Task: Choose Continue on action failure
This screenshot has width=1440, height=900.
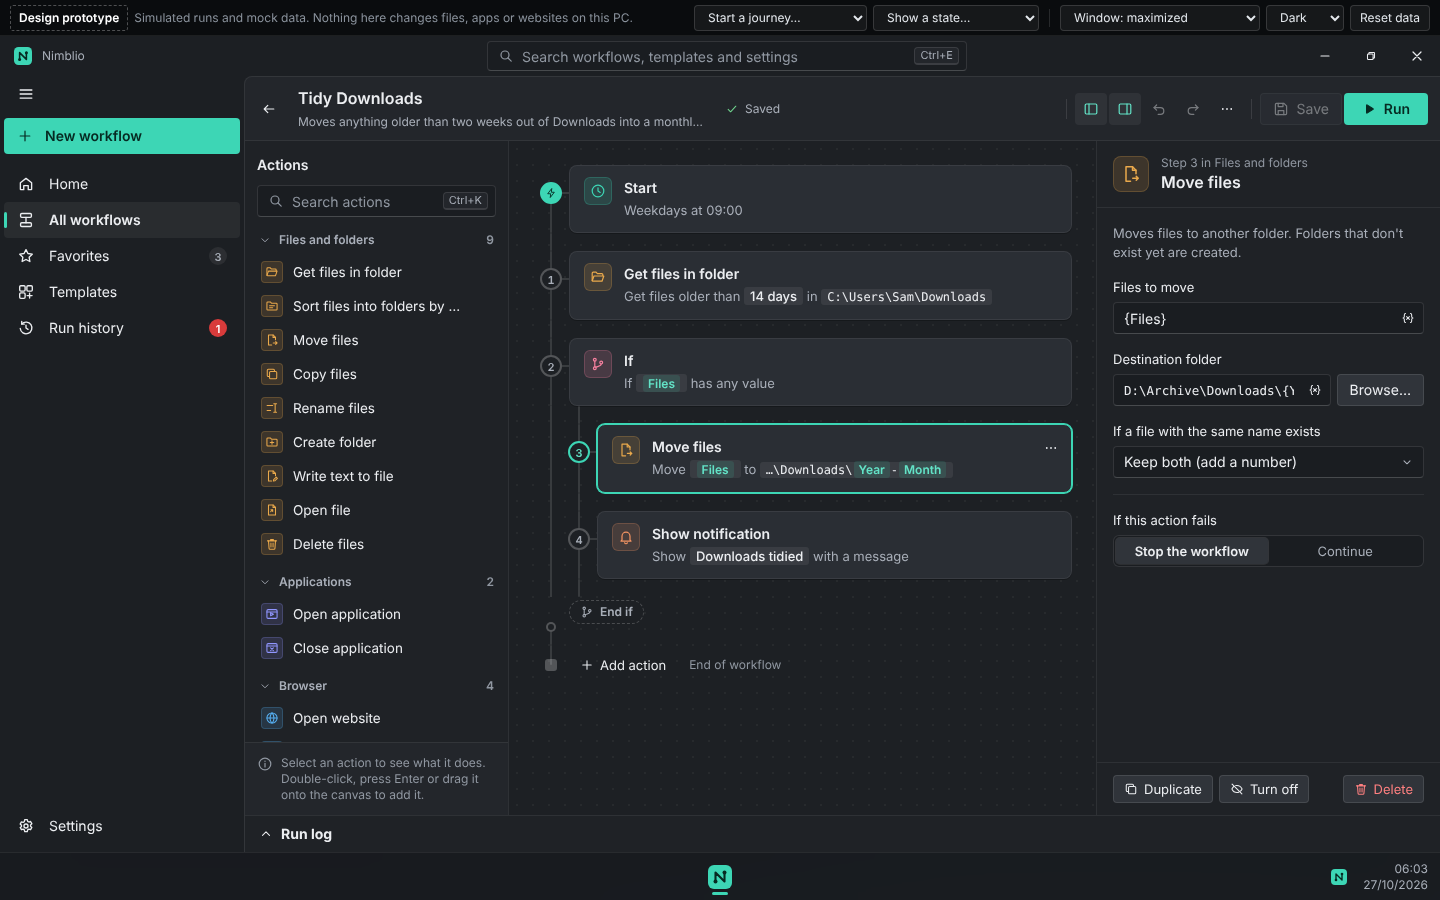Action: (1345, 551)
